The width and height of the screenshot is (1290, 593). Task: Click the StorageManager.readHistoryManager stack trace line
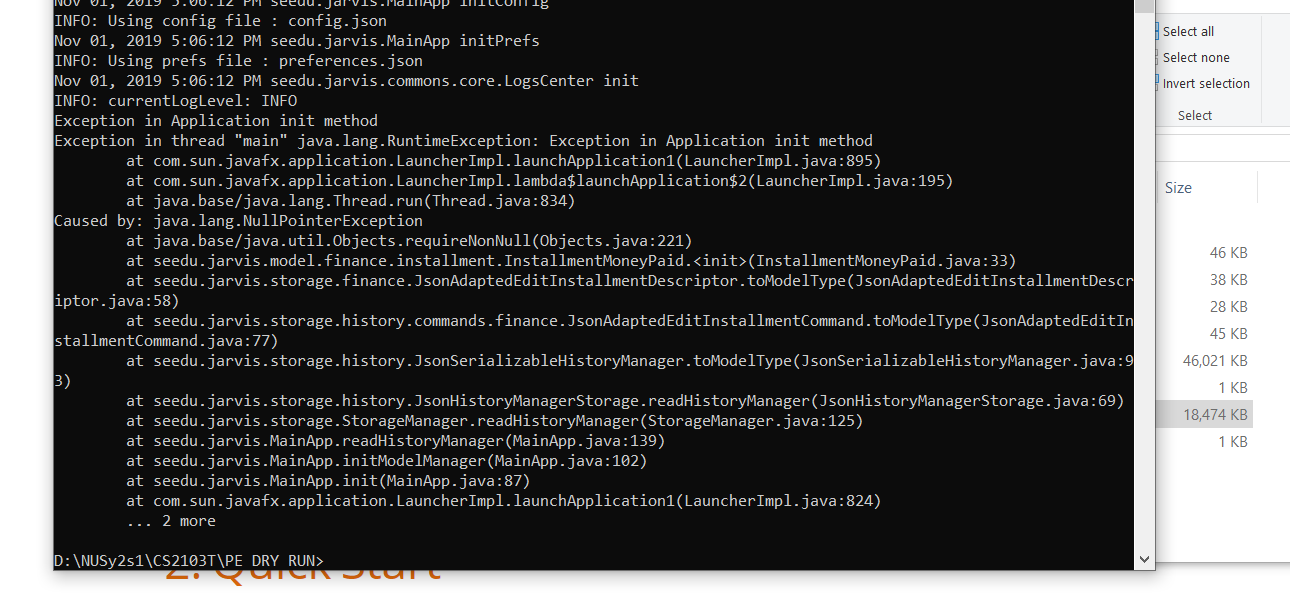pos(495,421)
